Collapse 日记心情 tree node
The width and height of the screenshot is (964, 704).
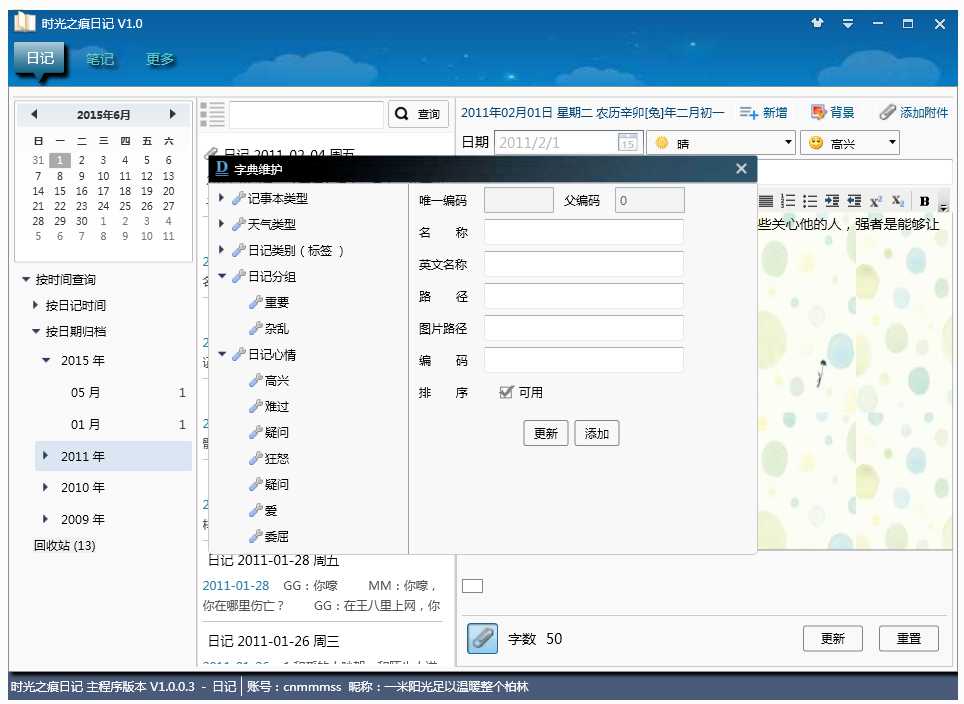click(222, 354)
